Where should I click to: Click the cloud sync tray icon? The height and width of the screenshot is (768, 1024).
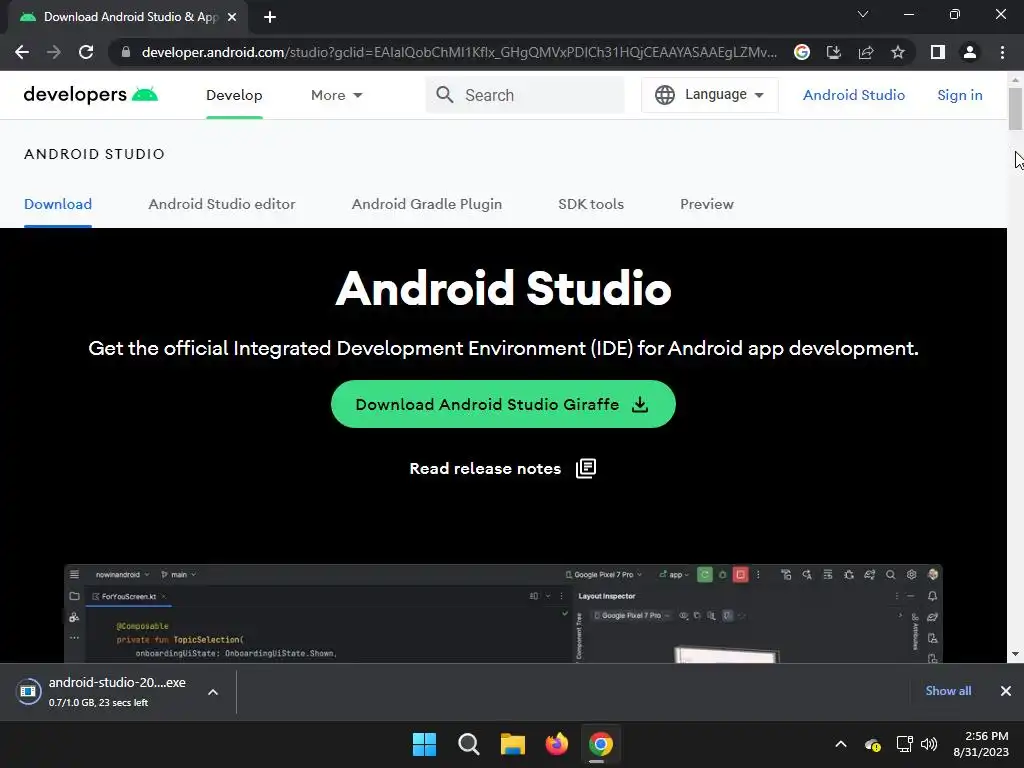873,744
